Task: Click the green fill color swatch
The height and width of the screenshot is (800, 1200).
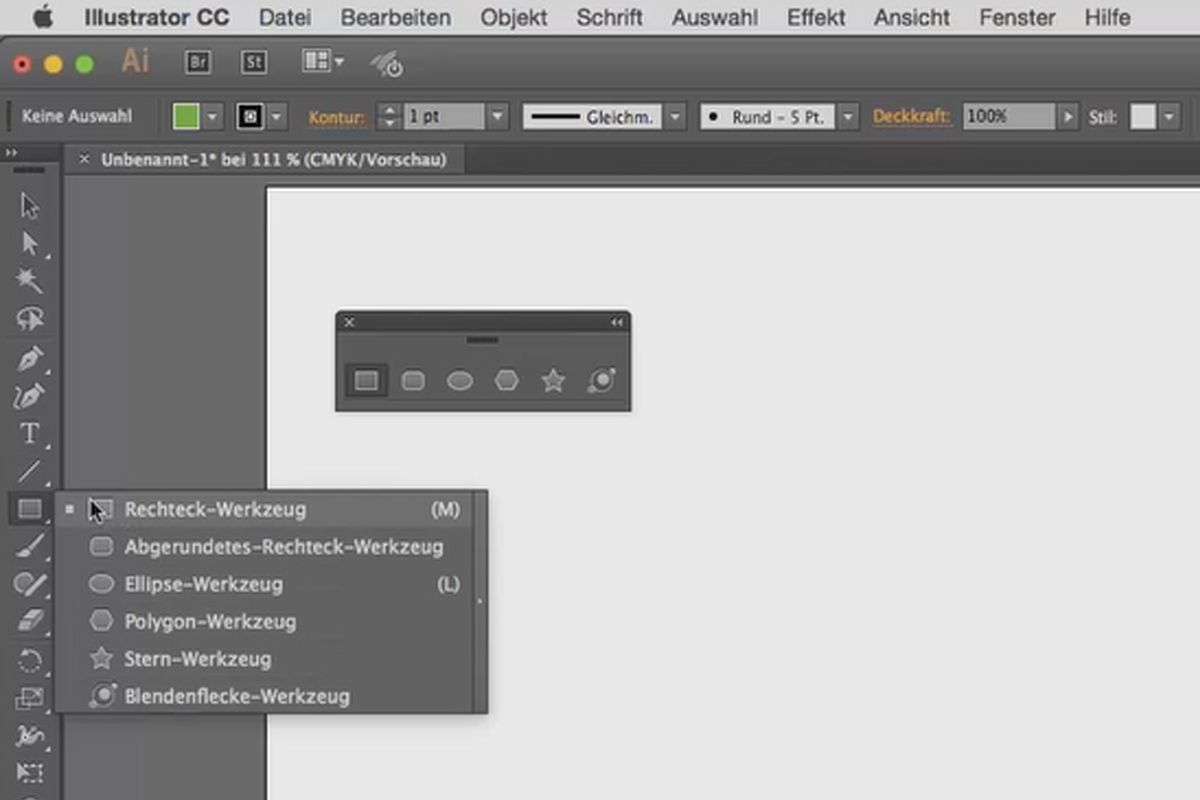Action: pos(188,116)
